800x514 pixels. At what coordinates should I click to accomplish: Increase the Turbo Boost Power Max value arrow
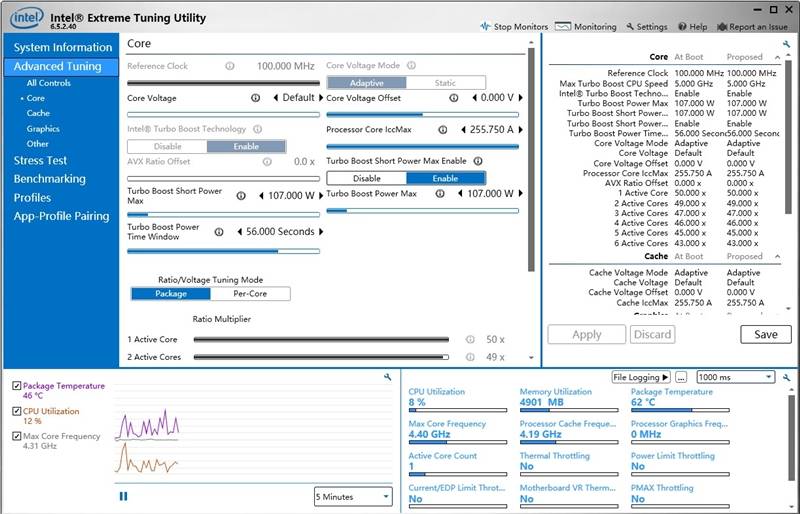pos(520,194)
